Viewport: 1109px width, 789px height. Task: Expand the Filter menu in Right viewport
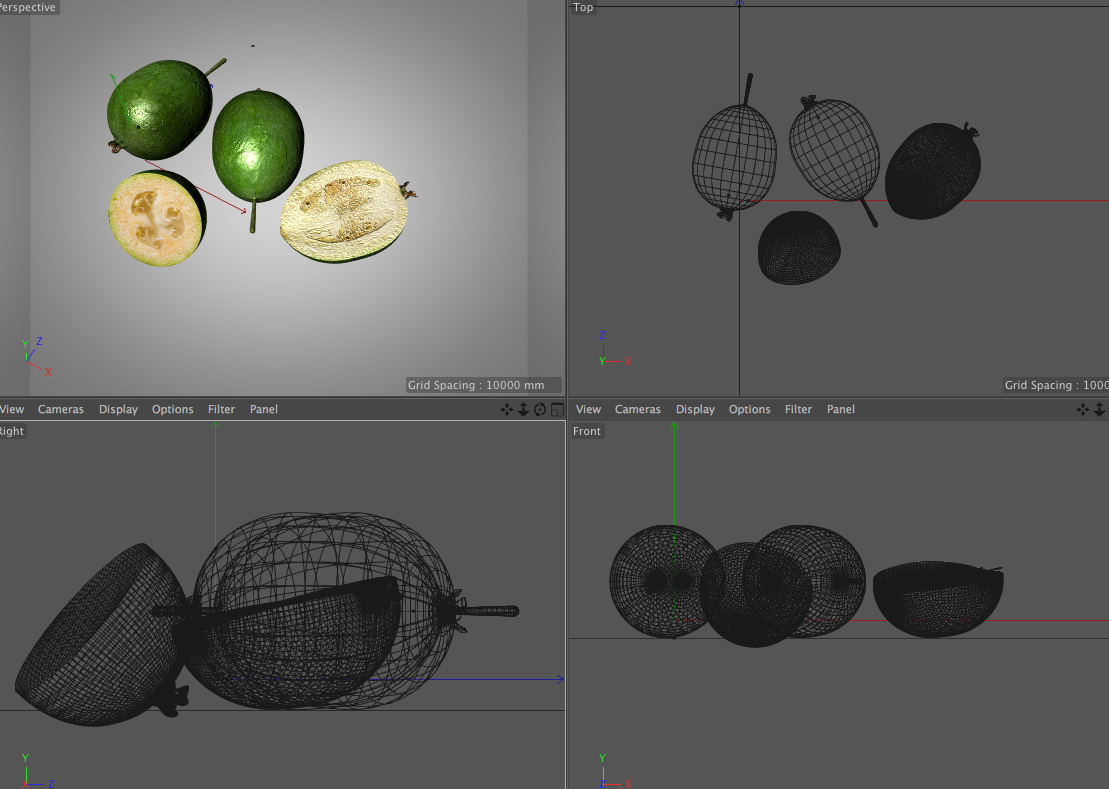(x=221, y=409)
